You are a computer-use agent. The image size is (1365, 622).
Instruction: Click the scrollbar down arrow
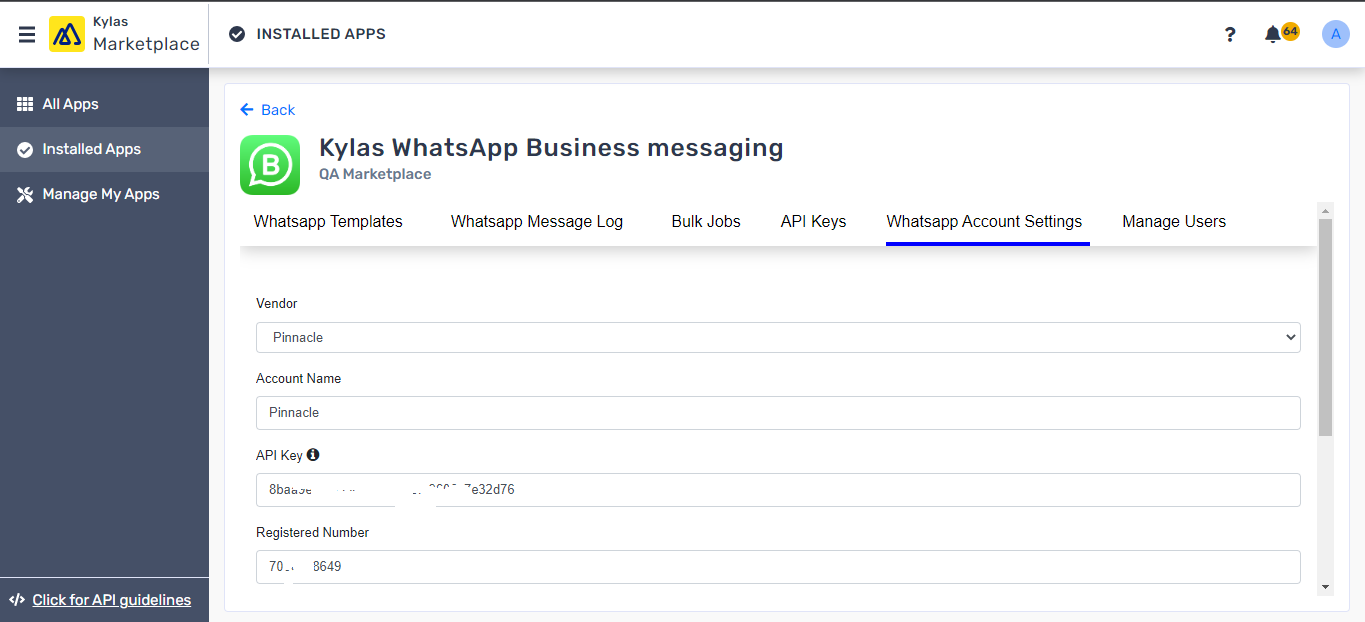1326,587
